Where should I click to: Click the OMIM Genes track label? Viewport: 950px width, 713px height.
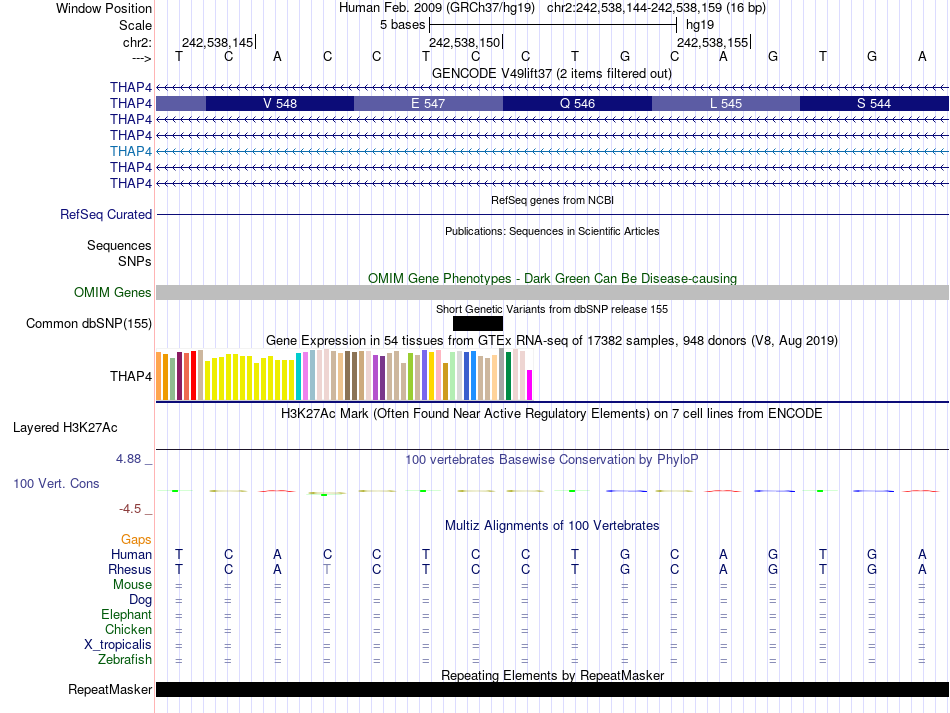coord(113,292)
